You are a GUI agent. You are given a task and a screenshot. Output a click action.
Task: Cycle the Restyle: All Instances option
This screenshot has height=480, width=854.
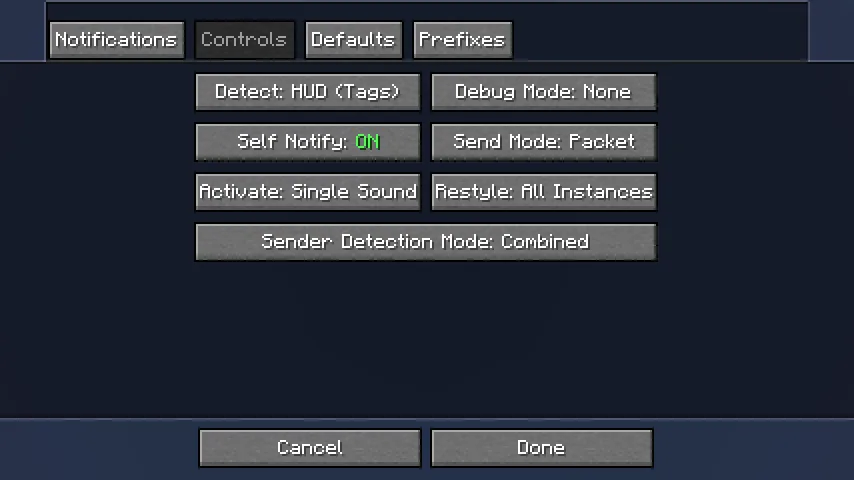pos(544,192)
